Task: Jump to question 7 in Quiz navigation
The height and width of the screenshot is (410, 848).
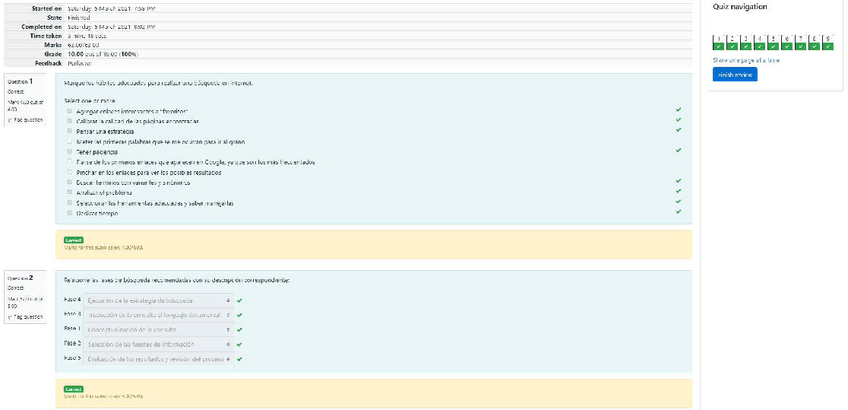Action: tap(803, 43)
